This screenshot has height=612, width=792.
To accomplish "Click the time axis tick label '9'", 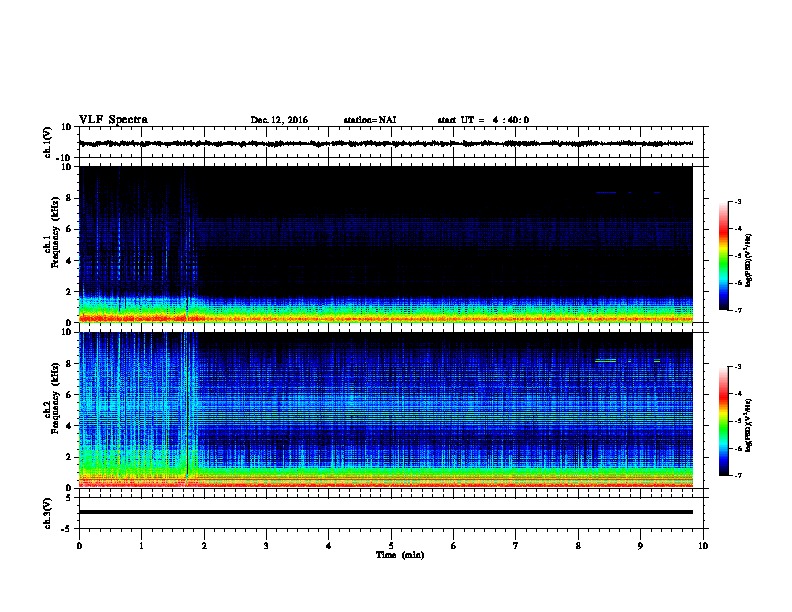I will (x=640, y=545).
